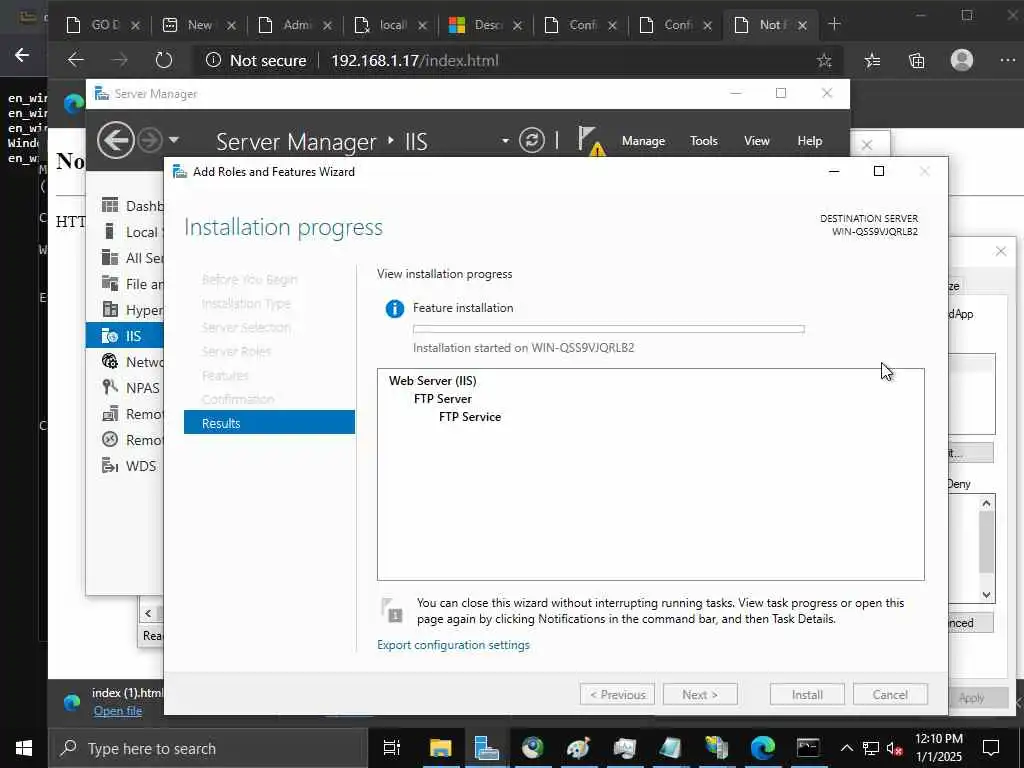Click the Feature installation info icon
Image resolution: width=1024 pixels, height=768 pixels.
pos(394,308)
